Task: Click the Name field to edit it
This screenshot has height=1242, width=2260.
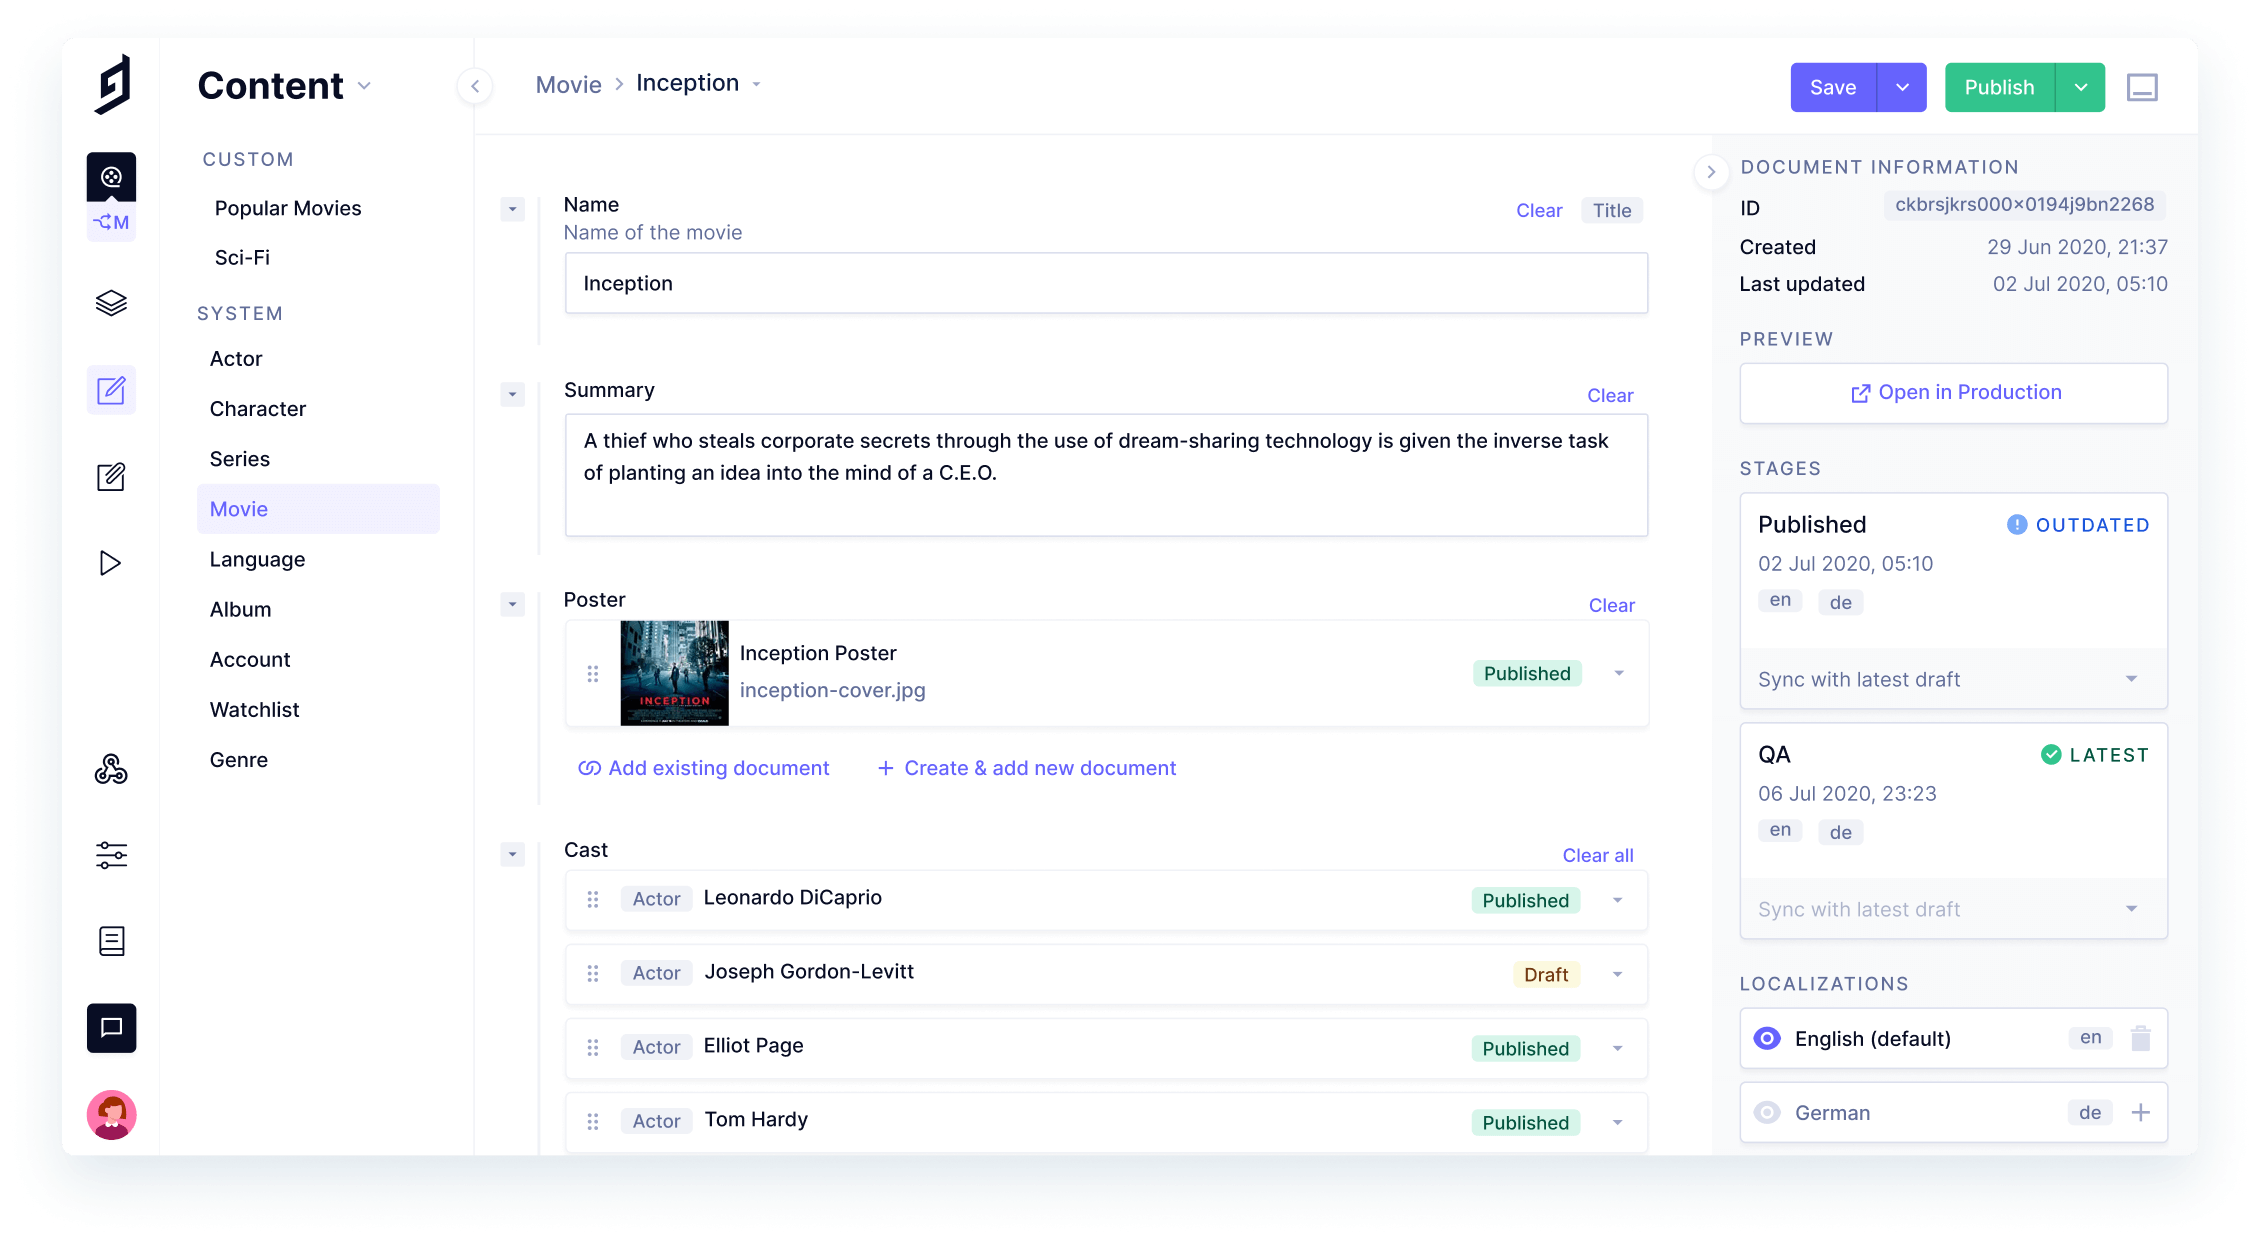Action: tap(1102, 283)
